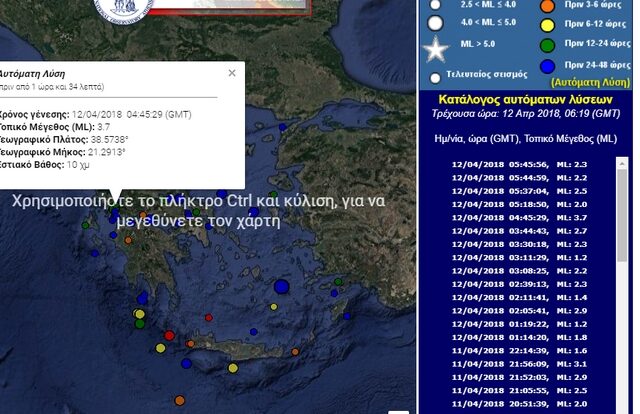This screenshot has width=640, height=414.
Task: Select catalog entry 02:11:41 ML: 1.4
Action: pos(519,298)
